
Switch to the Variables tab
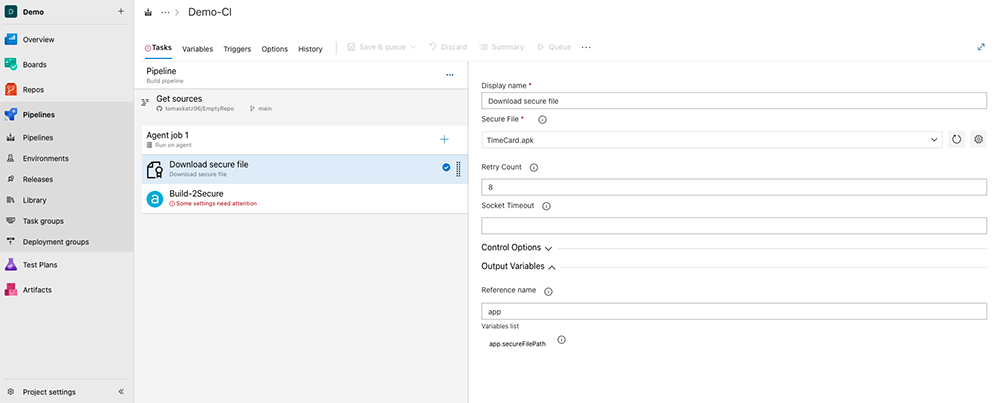click(197, 49)
